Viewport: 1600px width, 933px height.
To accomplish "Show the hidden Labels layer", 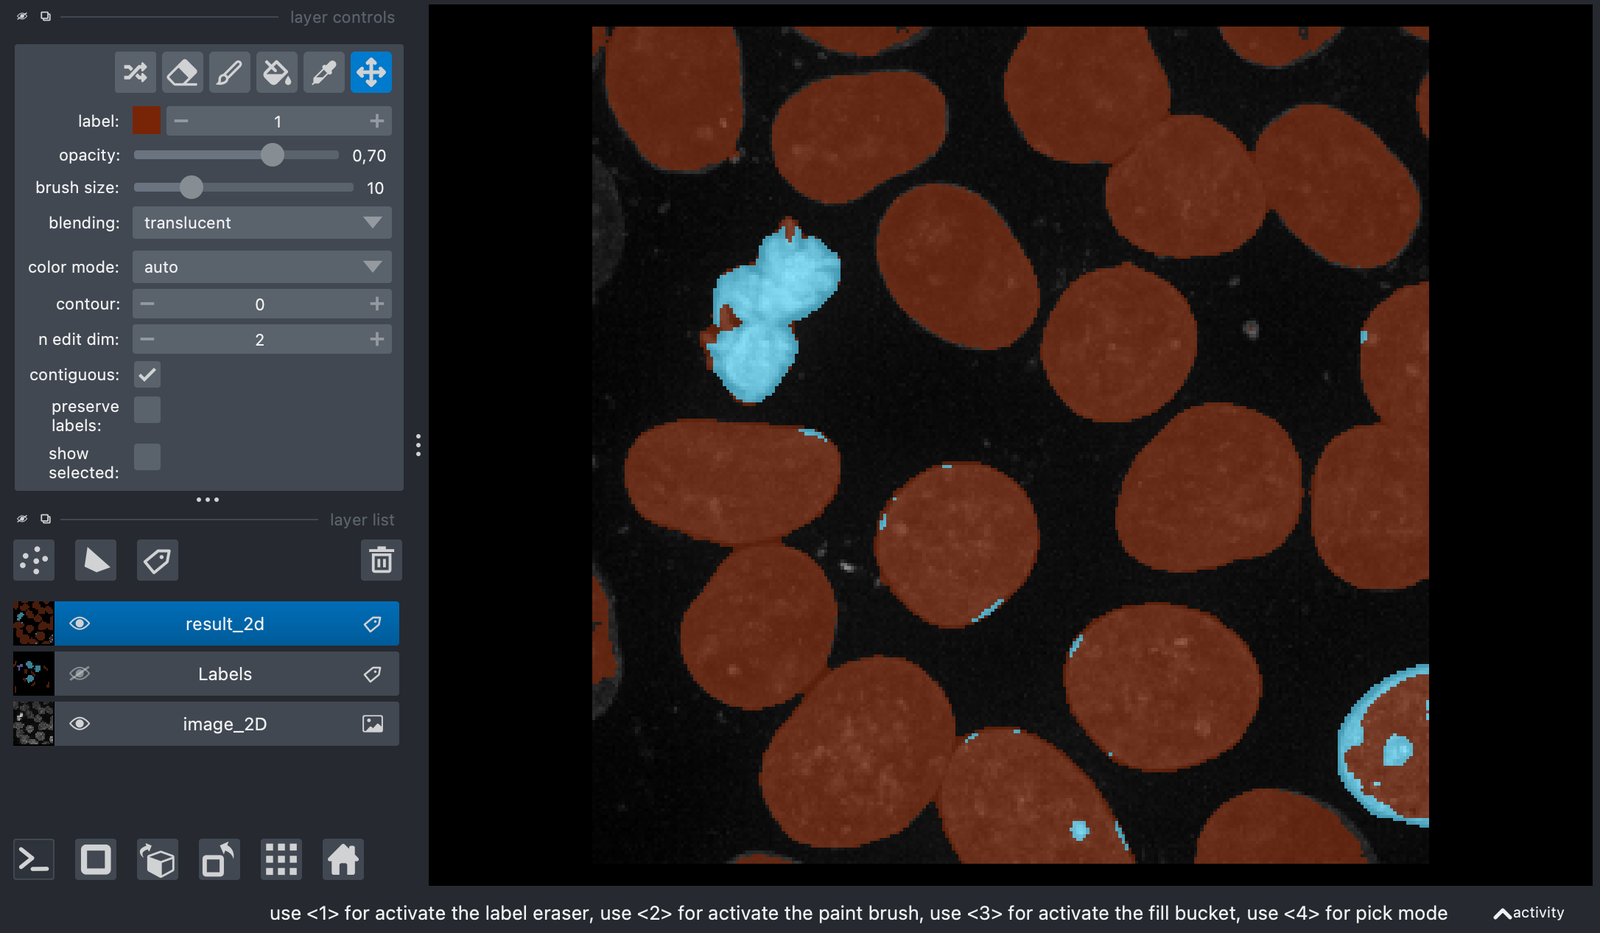I will pyautogui.click(x=80, y=674).
